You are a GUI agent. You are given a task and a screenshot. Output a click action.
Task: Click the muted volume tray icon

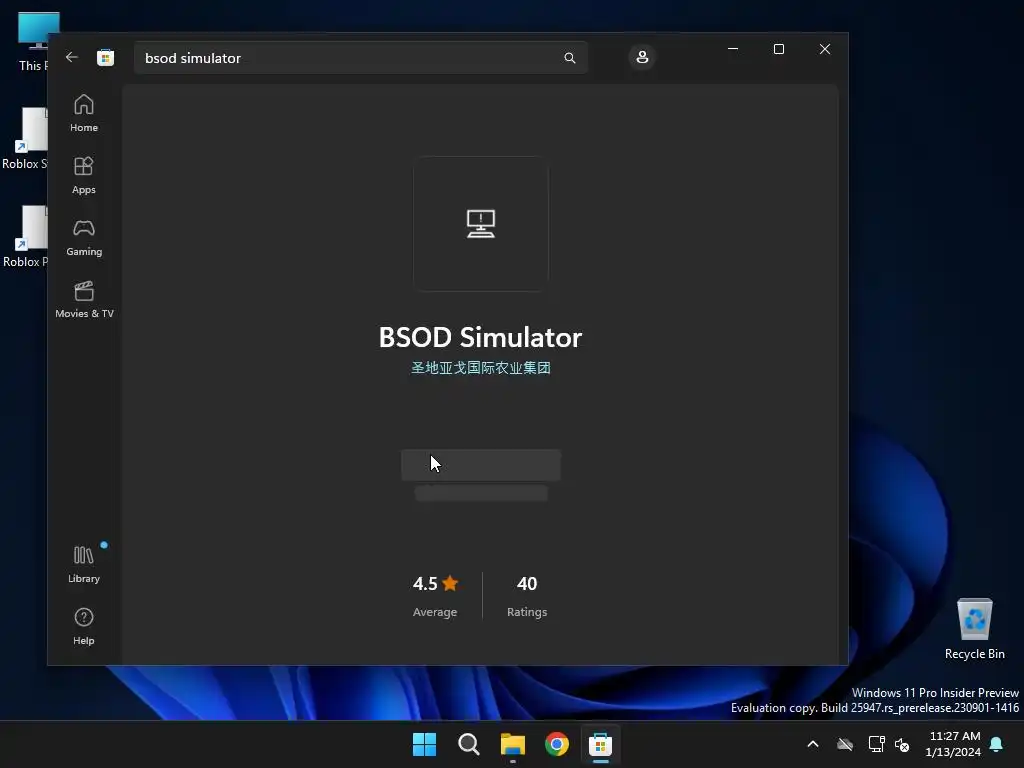902,744
